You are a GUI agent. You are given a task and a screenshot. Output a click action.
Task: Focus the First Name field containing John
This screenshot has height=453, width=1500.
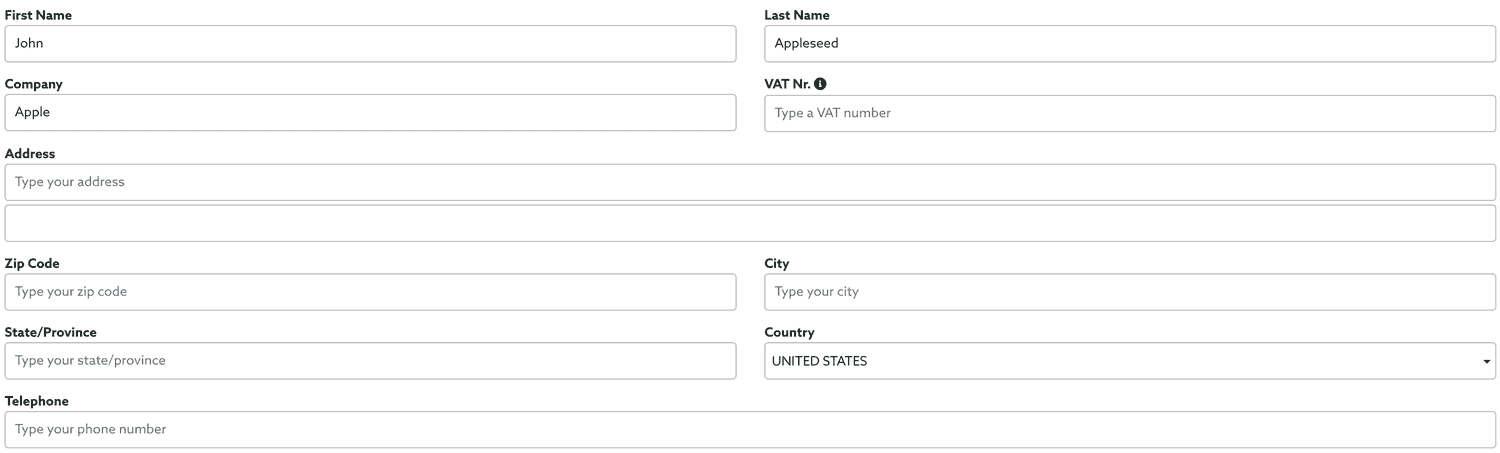point(370,44)
